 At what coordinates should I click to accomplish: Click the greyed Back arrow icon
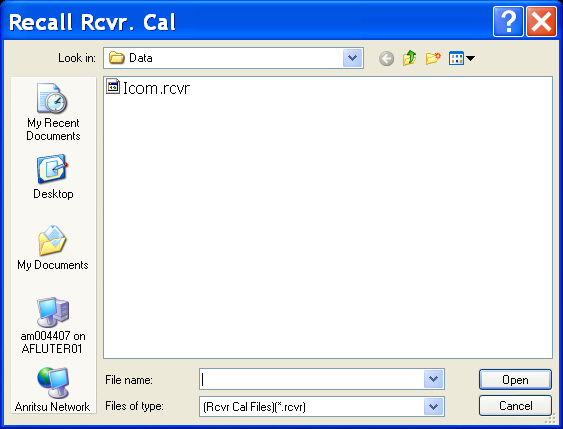click(x=386, y=59)
